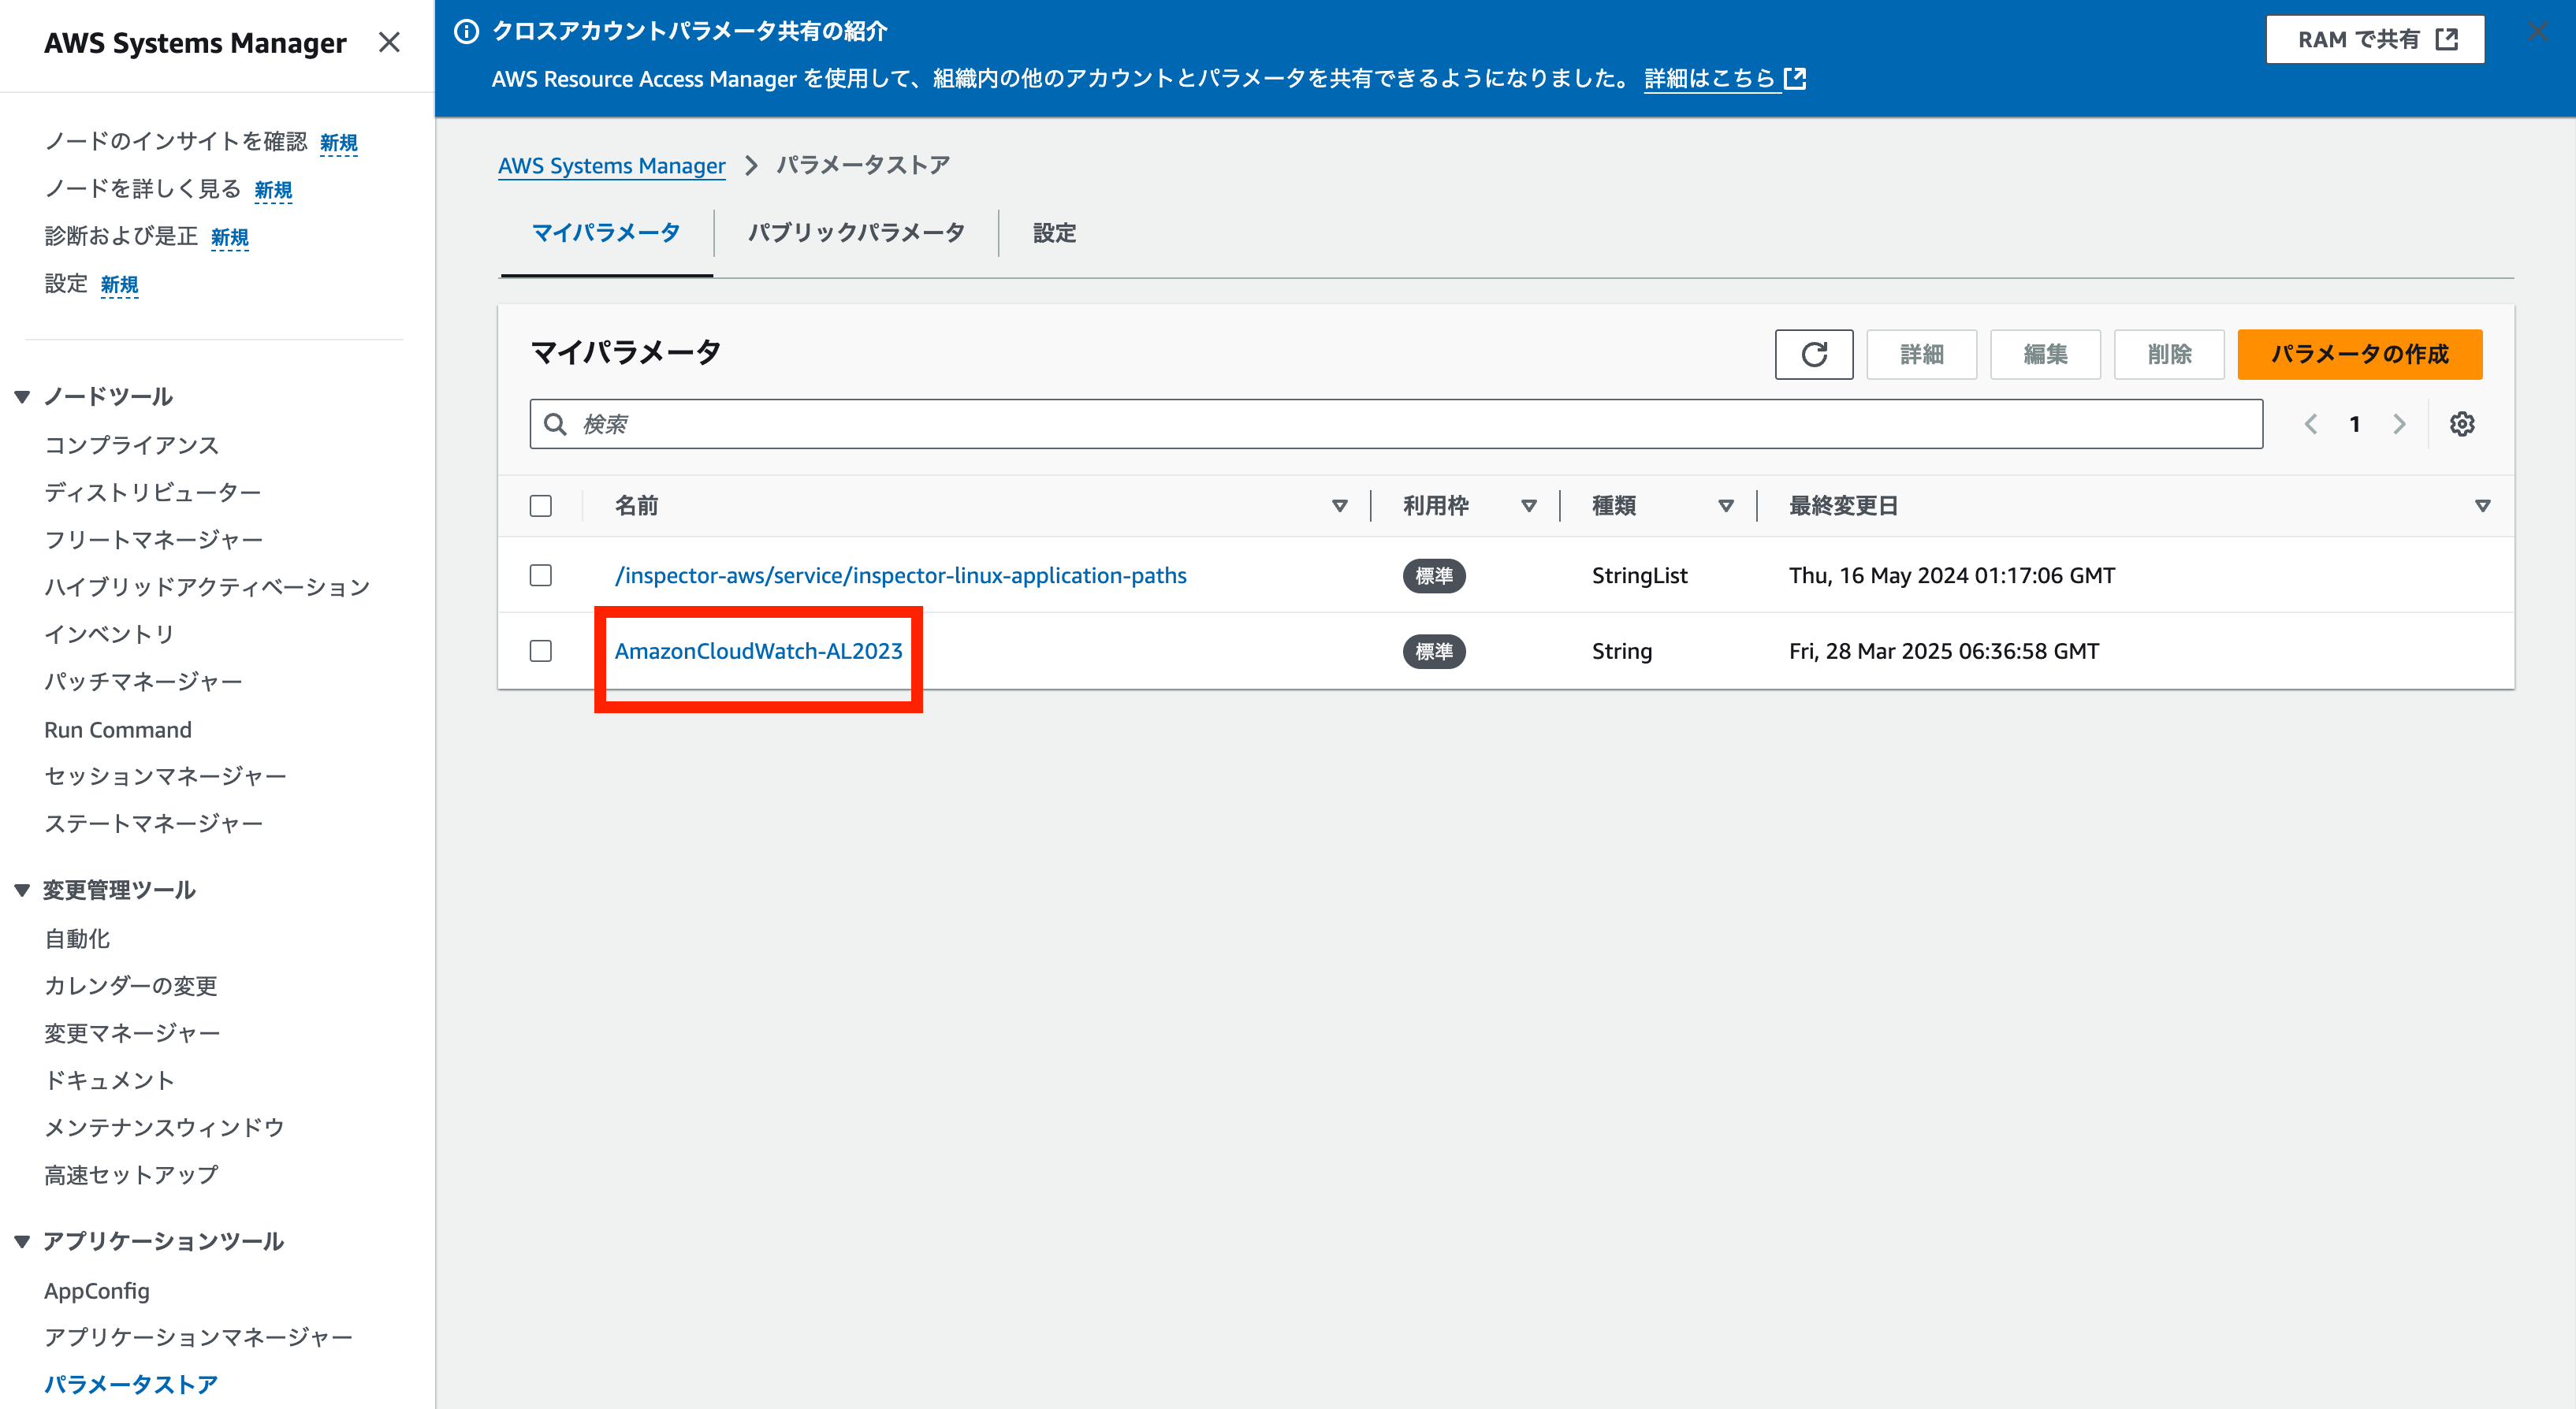The width and height of the screenshot is (2576, 1409).
Task: Switch to マイパラメータ tab
Action: (x=606, y=233)
